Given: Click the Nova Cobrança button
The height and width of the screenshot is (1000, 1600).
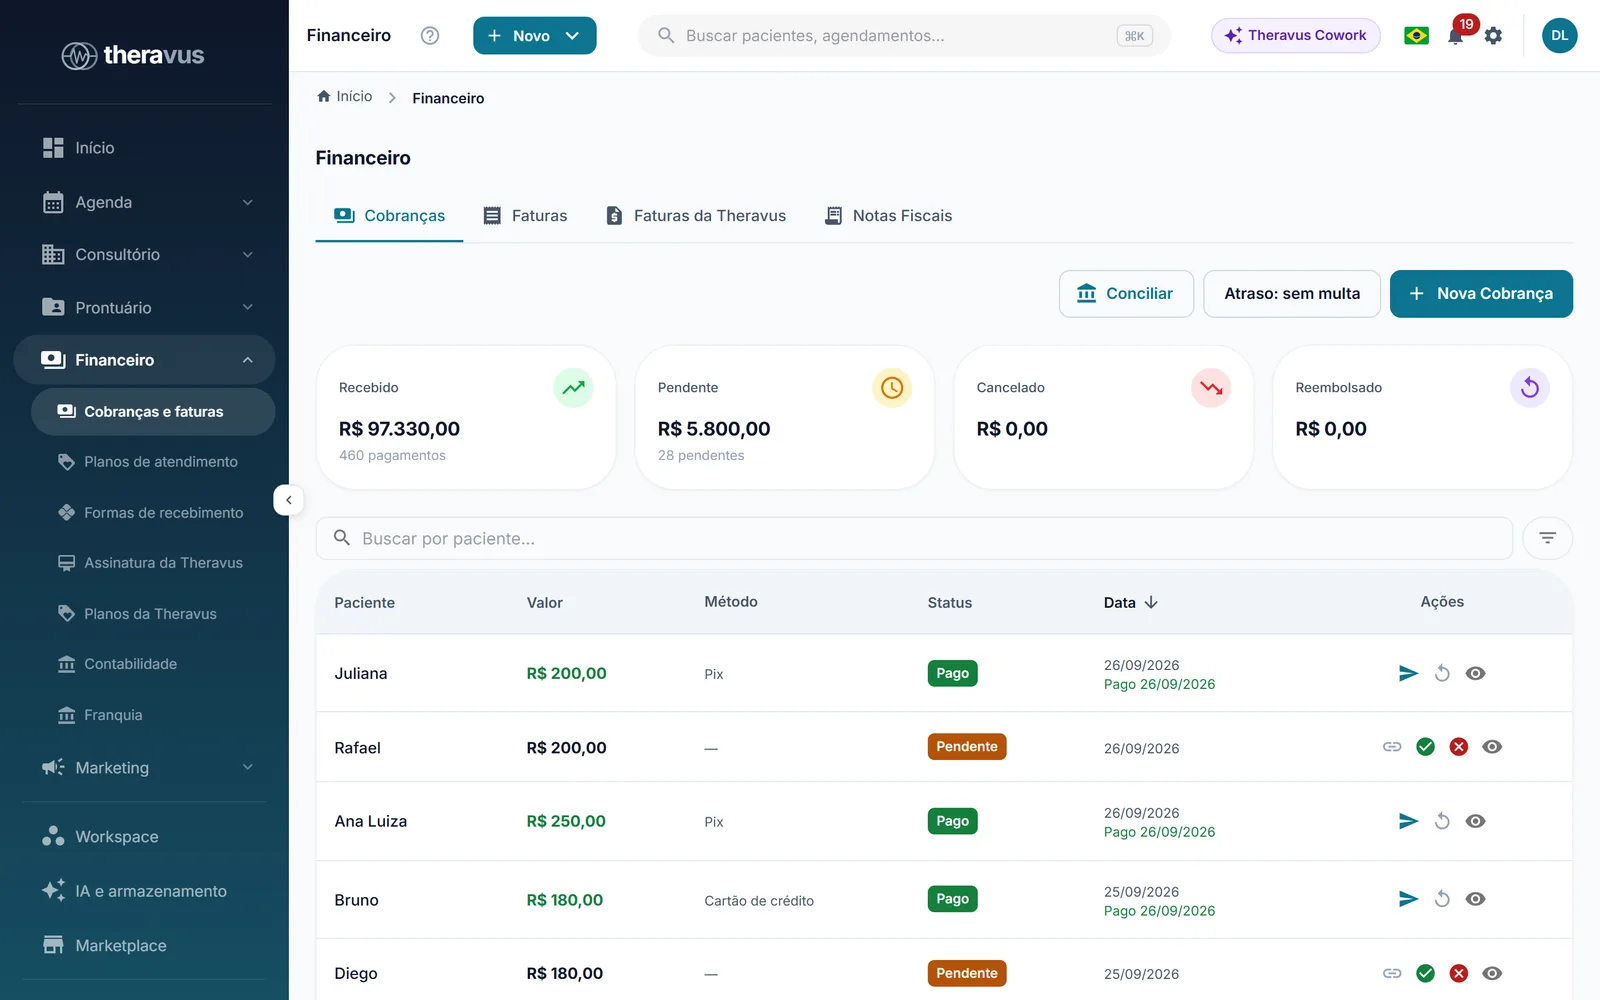Looking at the screenshot, I should click(x=1481, y=293).
